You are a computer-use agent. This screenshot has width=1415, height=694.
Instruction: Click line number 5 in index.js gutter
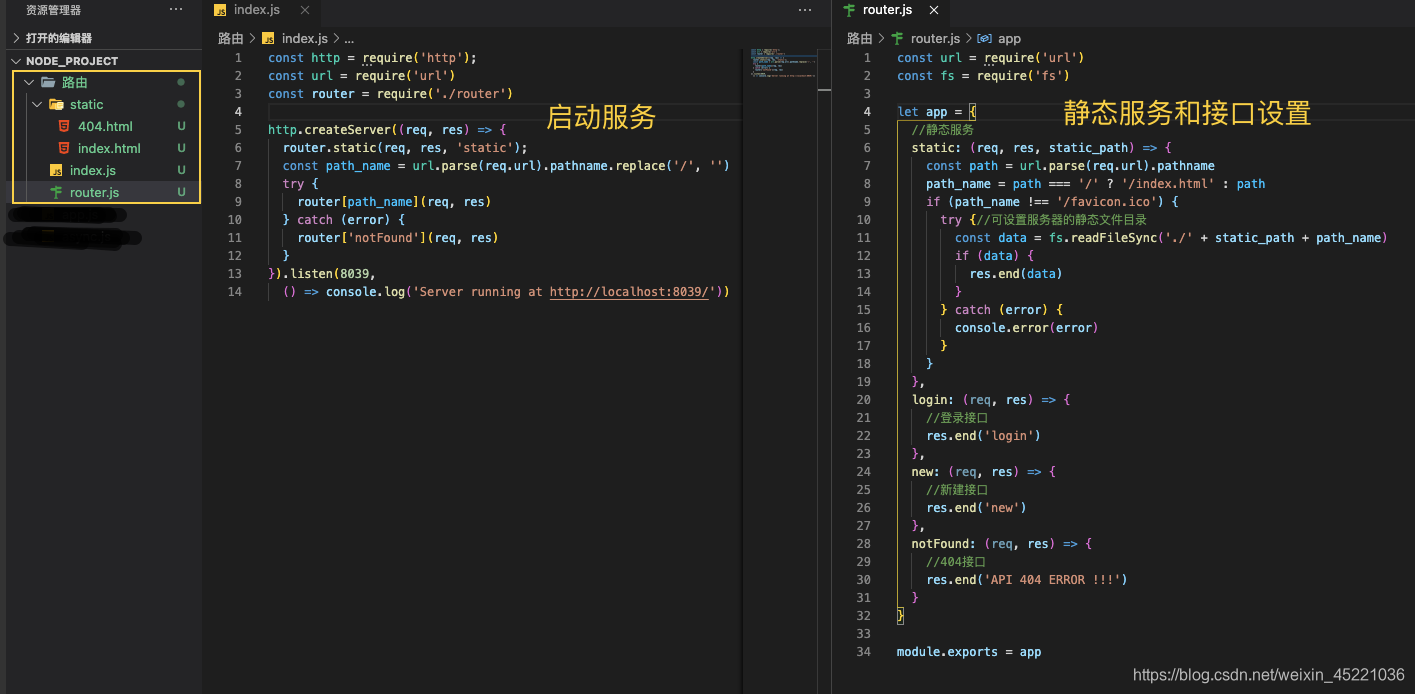[238, 130]
